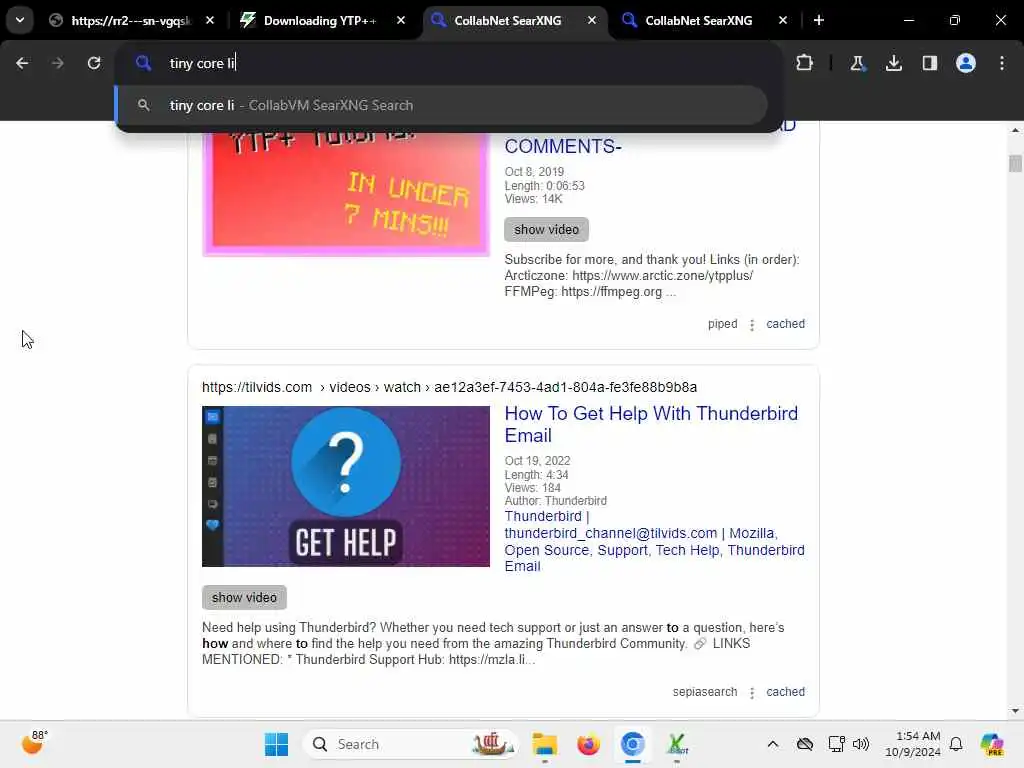Open cached link for YTP+ result
This screenshot has height=768, width=1024.
pyautogui.click(x=785, y=324)
